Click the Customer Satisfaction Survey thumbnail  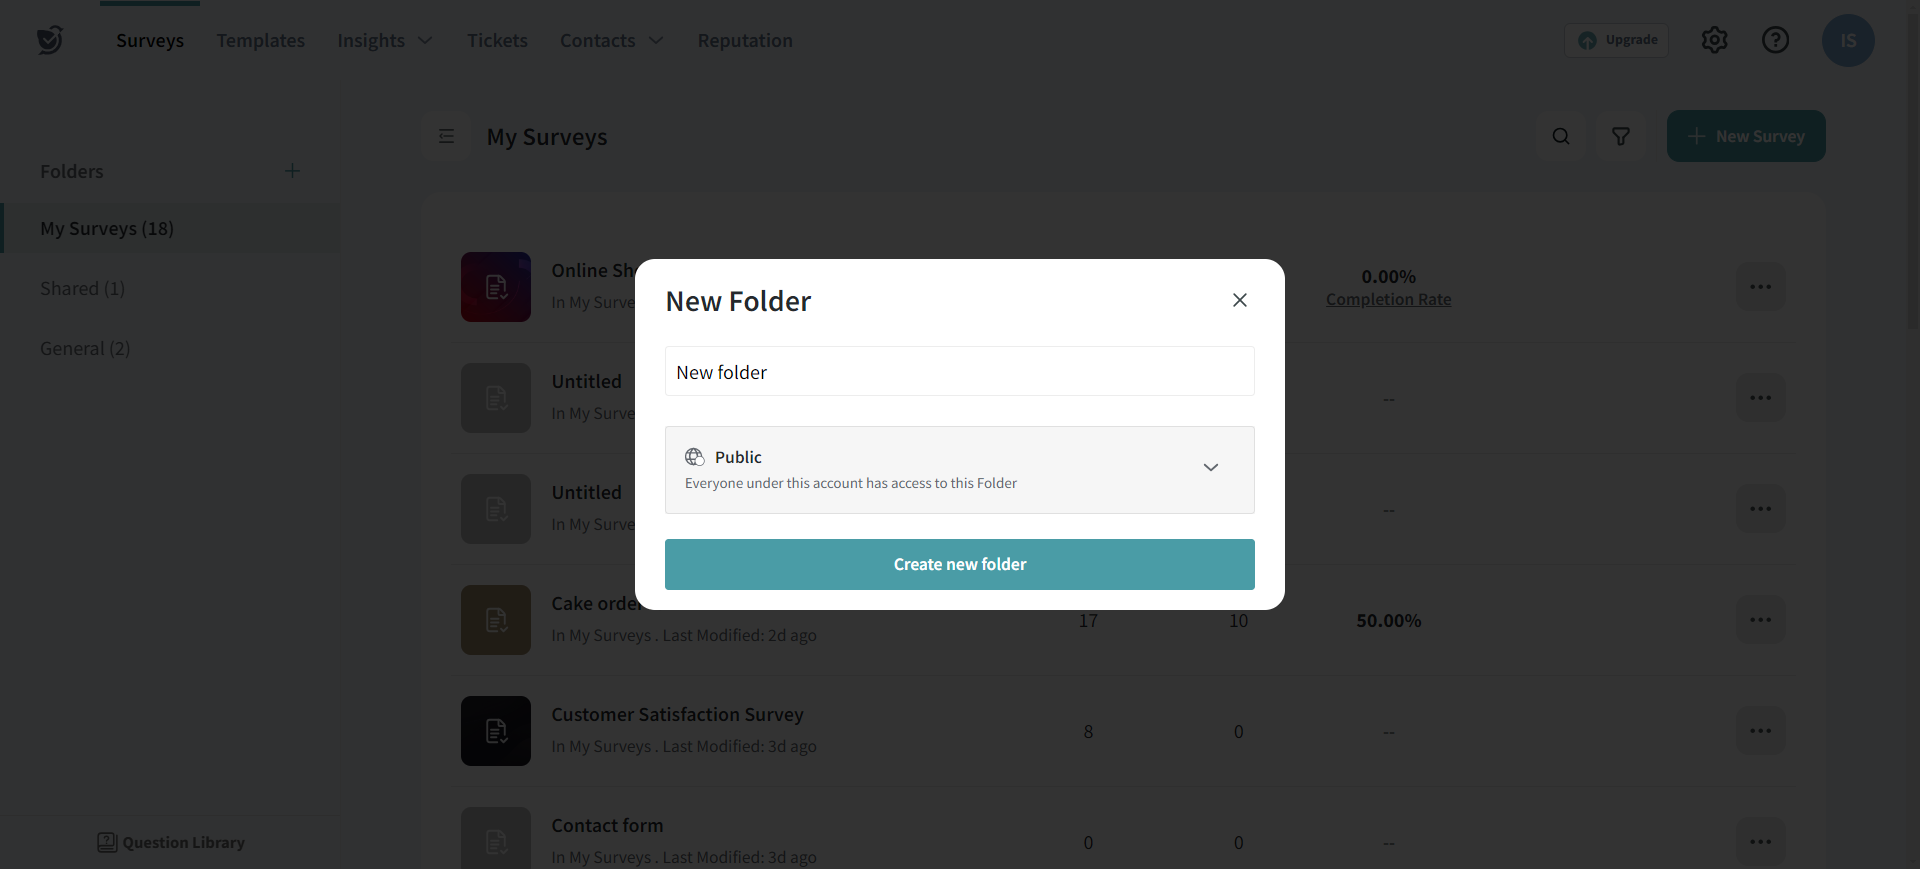(x=496, y=731)
